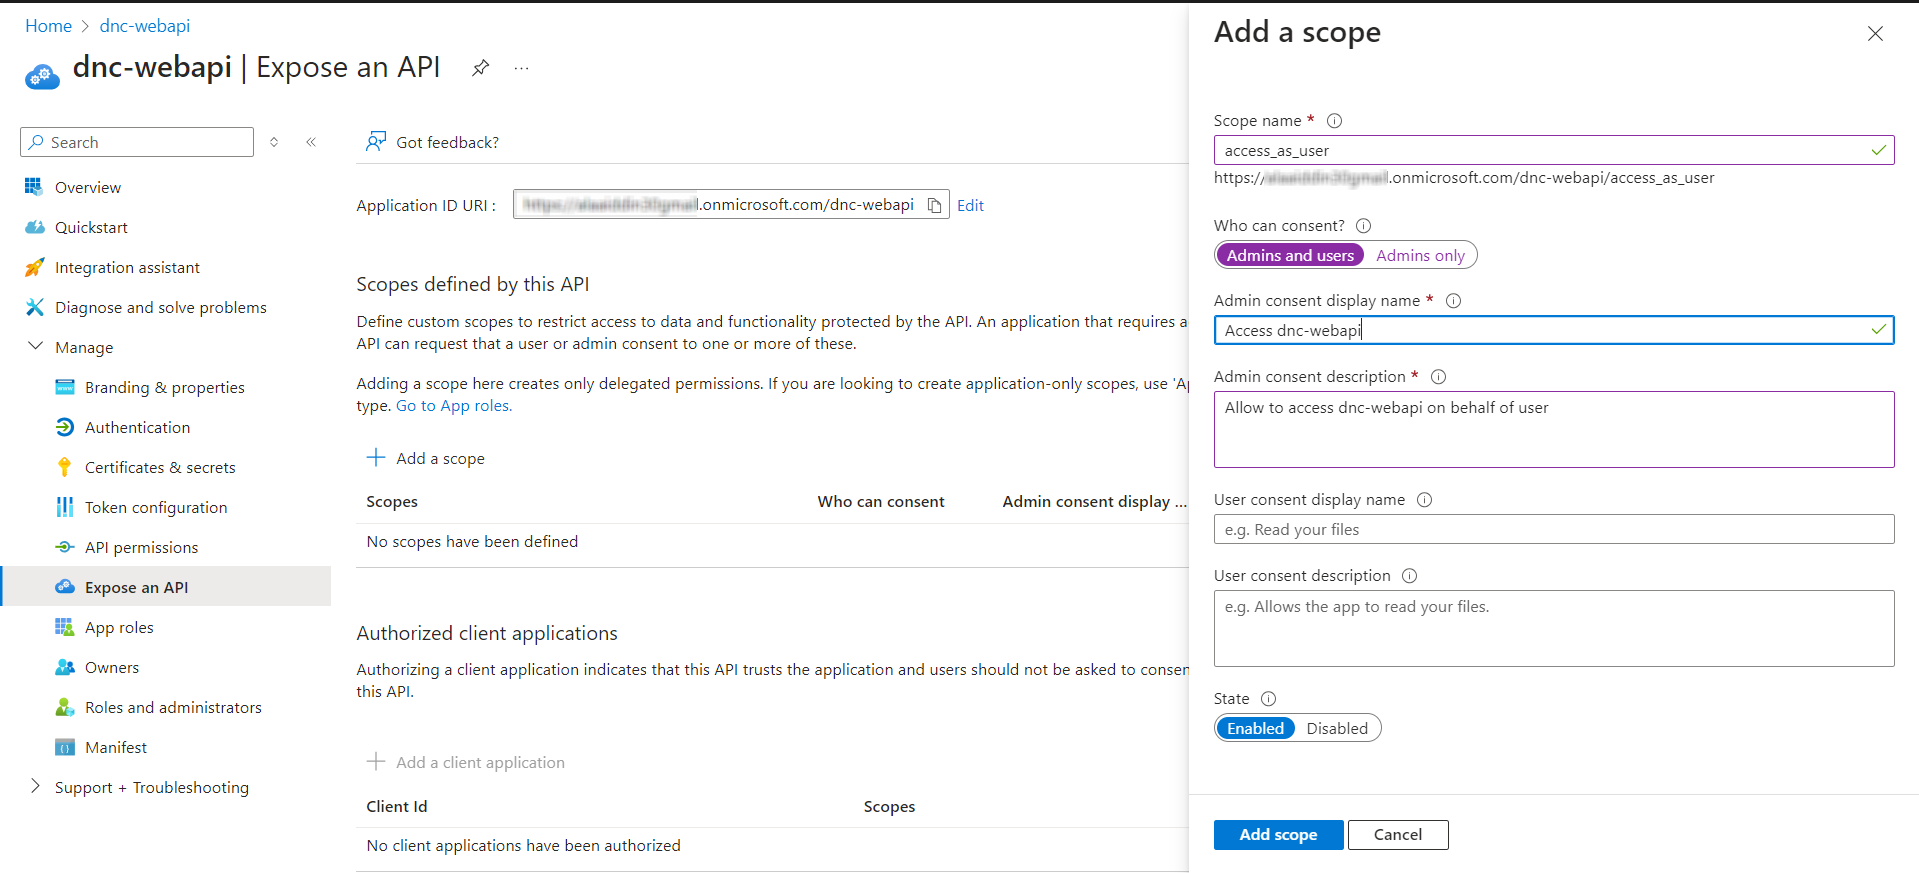Go to Home breadcrumb
Image resolution: width=1919 pixels, height=873 pixels.
coord(48,26)
